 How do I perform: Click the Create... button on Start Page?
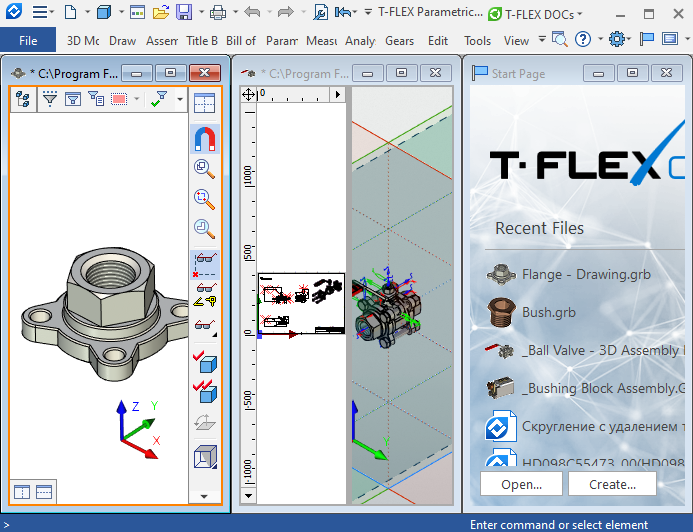(612, 484)
